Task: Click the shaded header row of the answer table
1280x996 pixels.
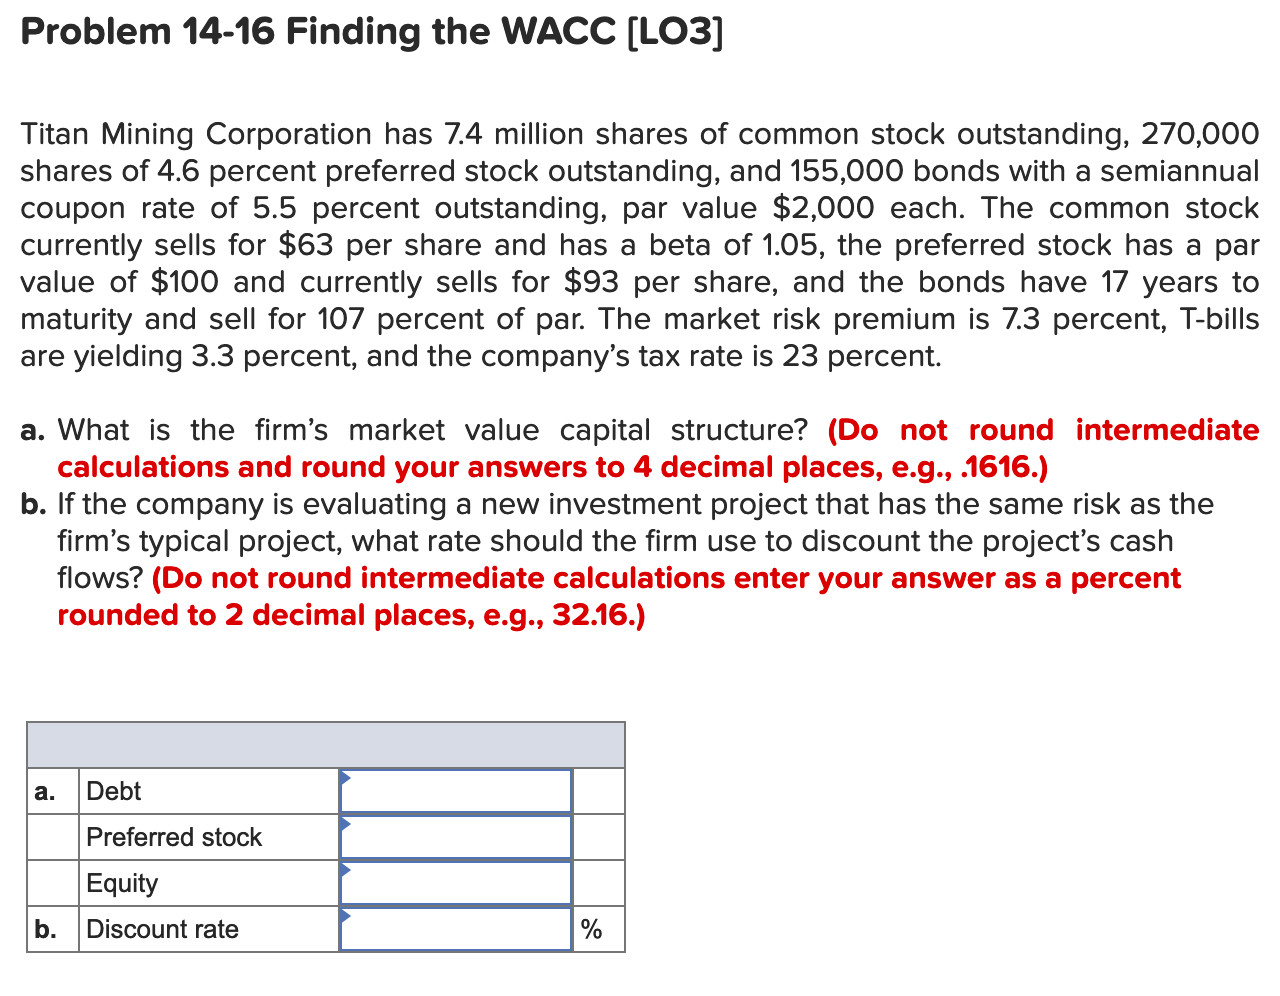Action: point(325,745)
